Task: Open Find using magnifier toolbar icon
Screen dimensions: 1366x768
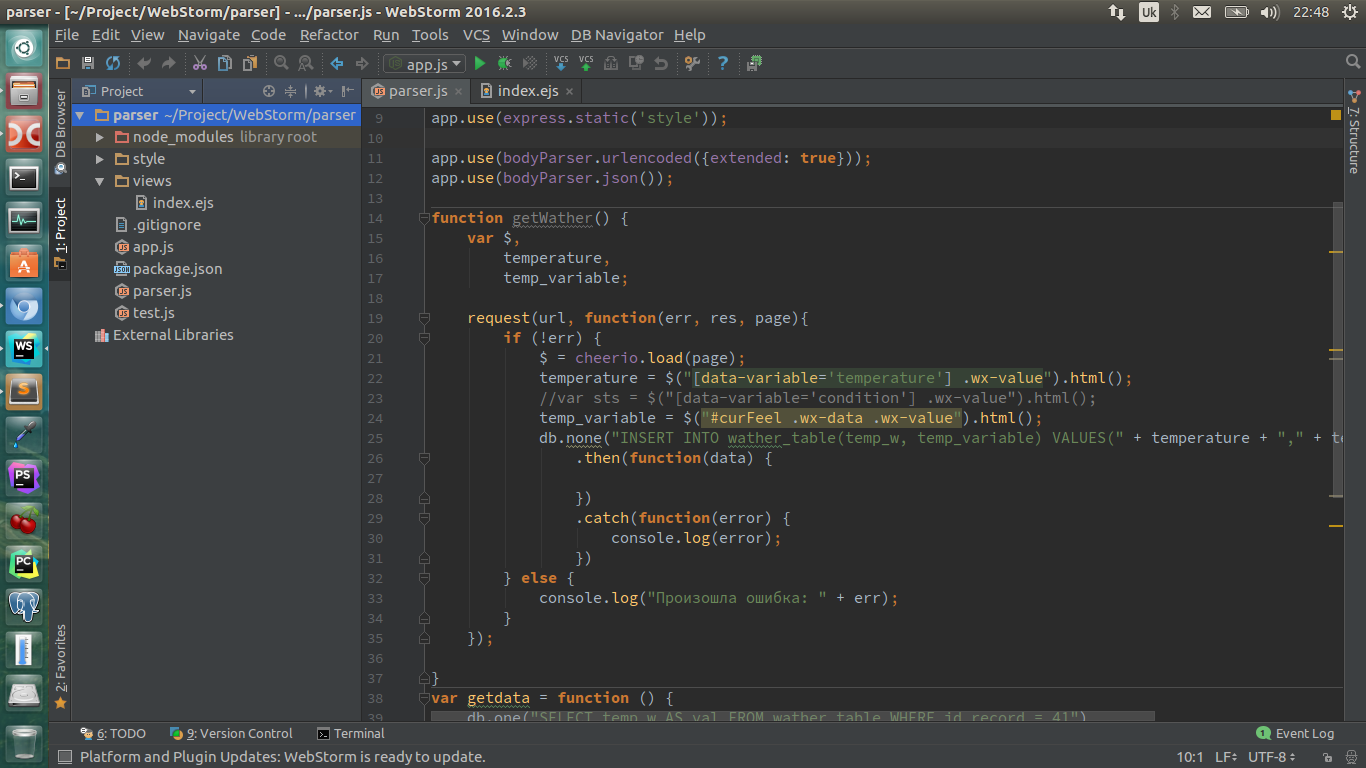Action: [x=281, y=63]
